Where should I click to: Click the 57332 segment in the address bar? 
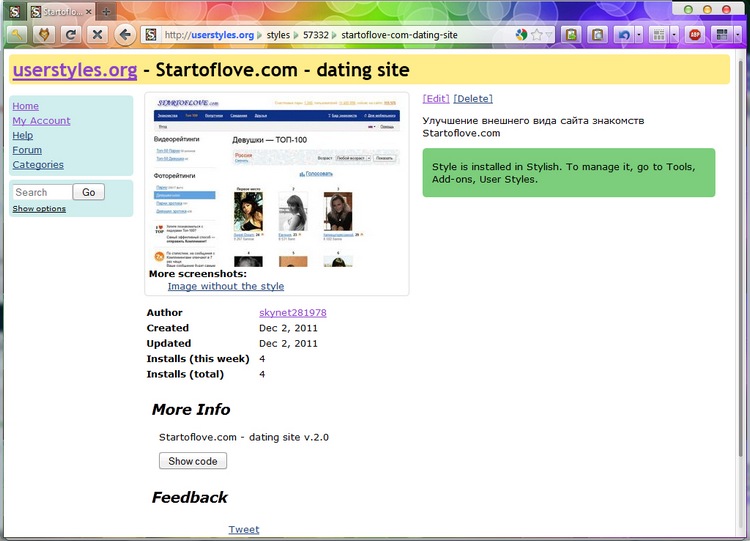(x=316, y=35)
